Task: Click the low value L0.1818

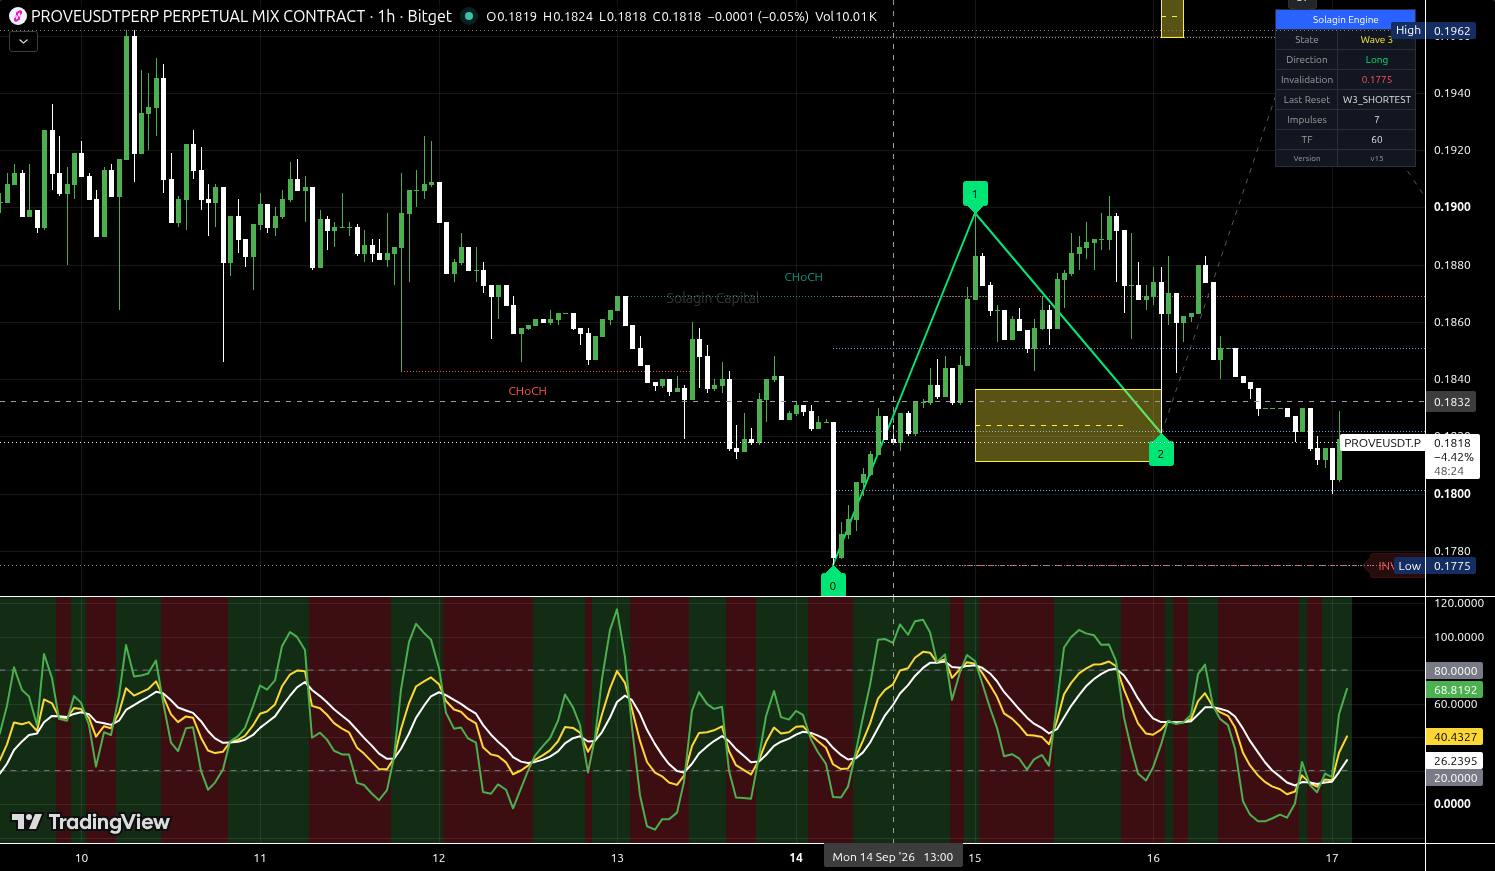Action: 622,17
